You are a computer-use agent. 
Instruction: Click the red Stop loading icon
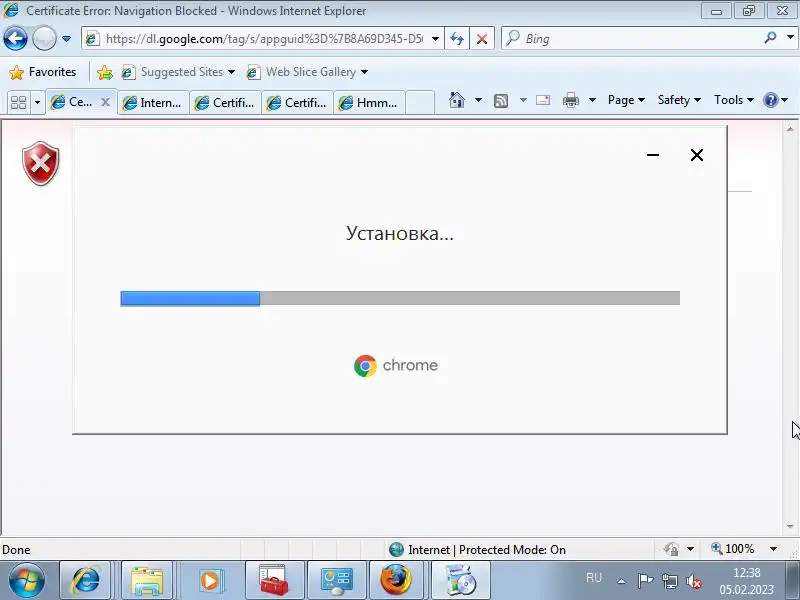(x=482, y=39)
